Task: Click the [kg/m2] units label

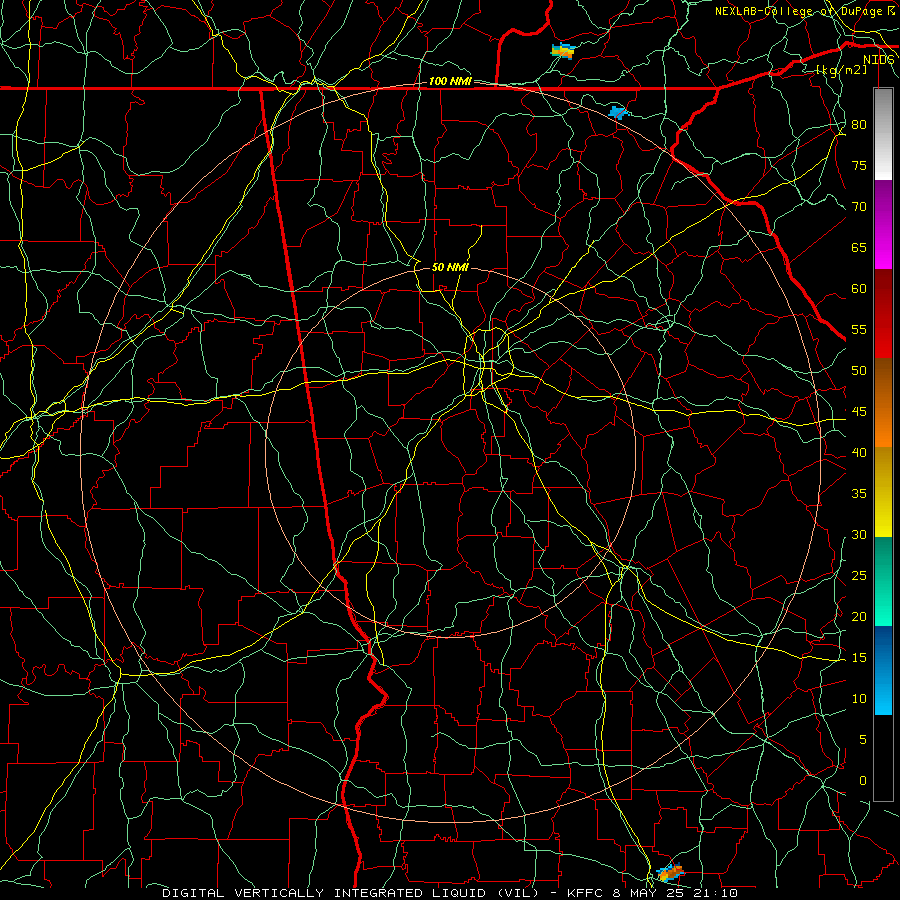Action: coord(841,70)
